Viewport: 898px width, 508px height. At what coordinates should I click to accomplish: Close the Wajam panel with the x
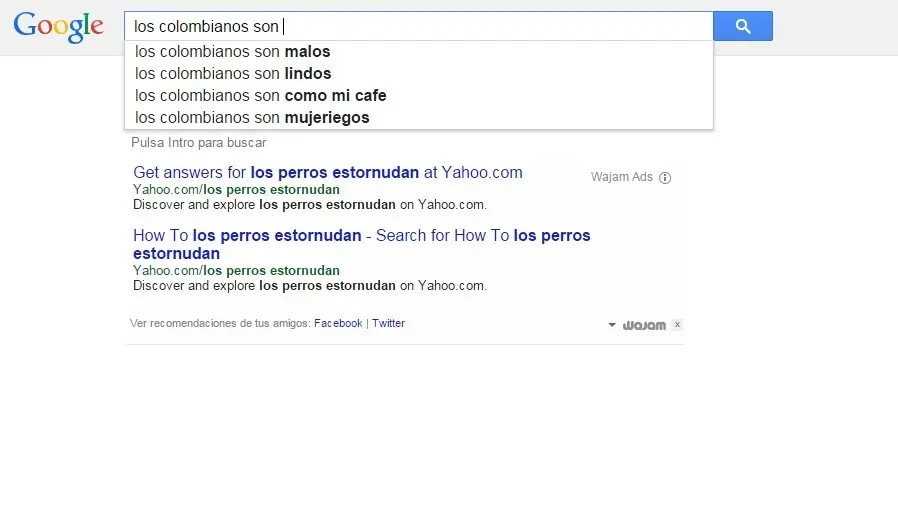(x=677, y=325)
